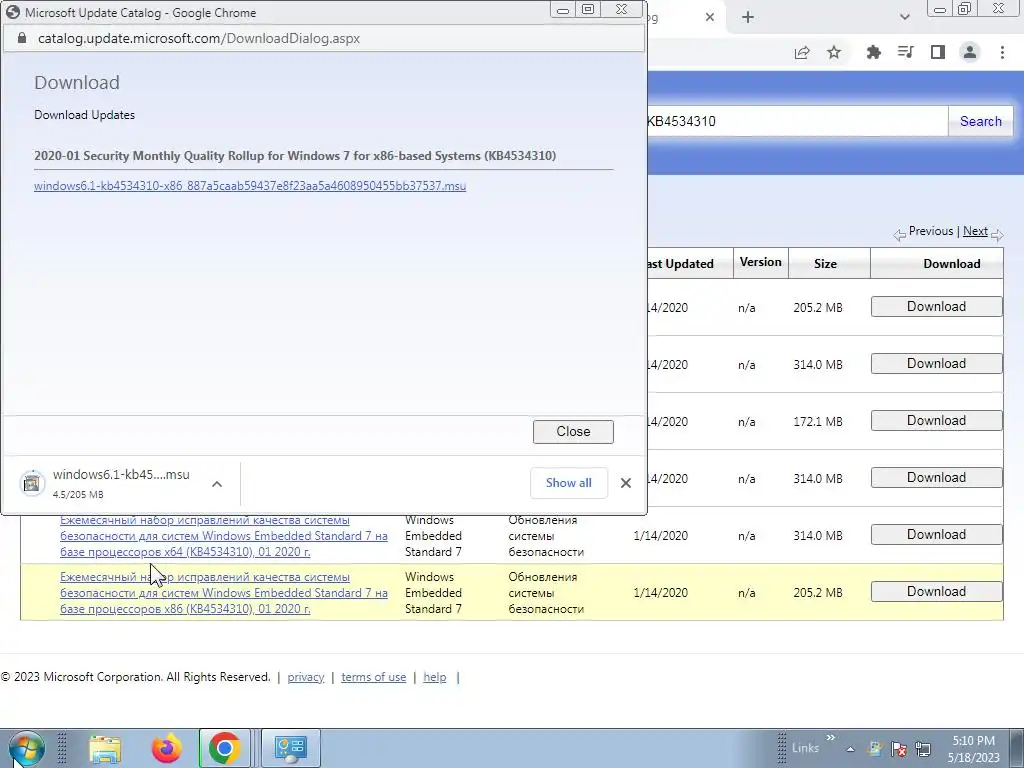The width and height of the screenshot is (1024, 768).
Task: Click the Action Center flag tray icon
Action: (899, 749)
